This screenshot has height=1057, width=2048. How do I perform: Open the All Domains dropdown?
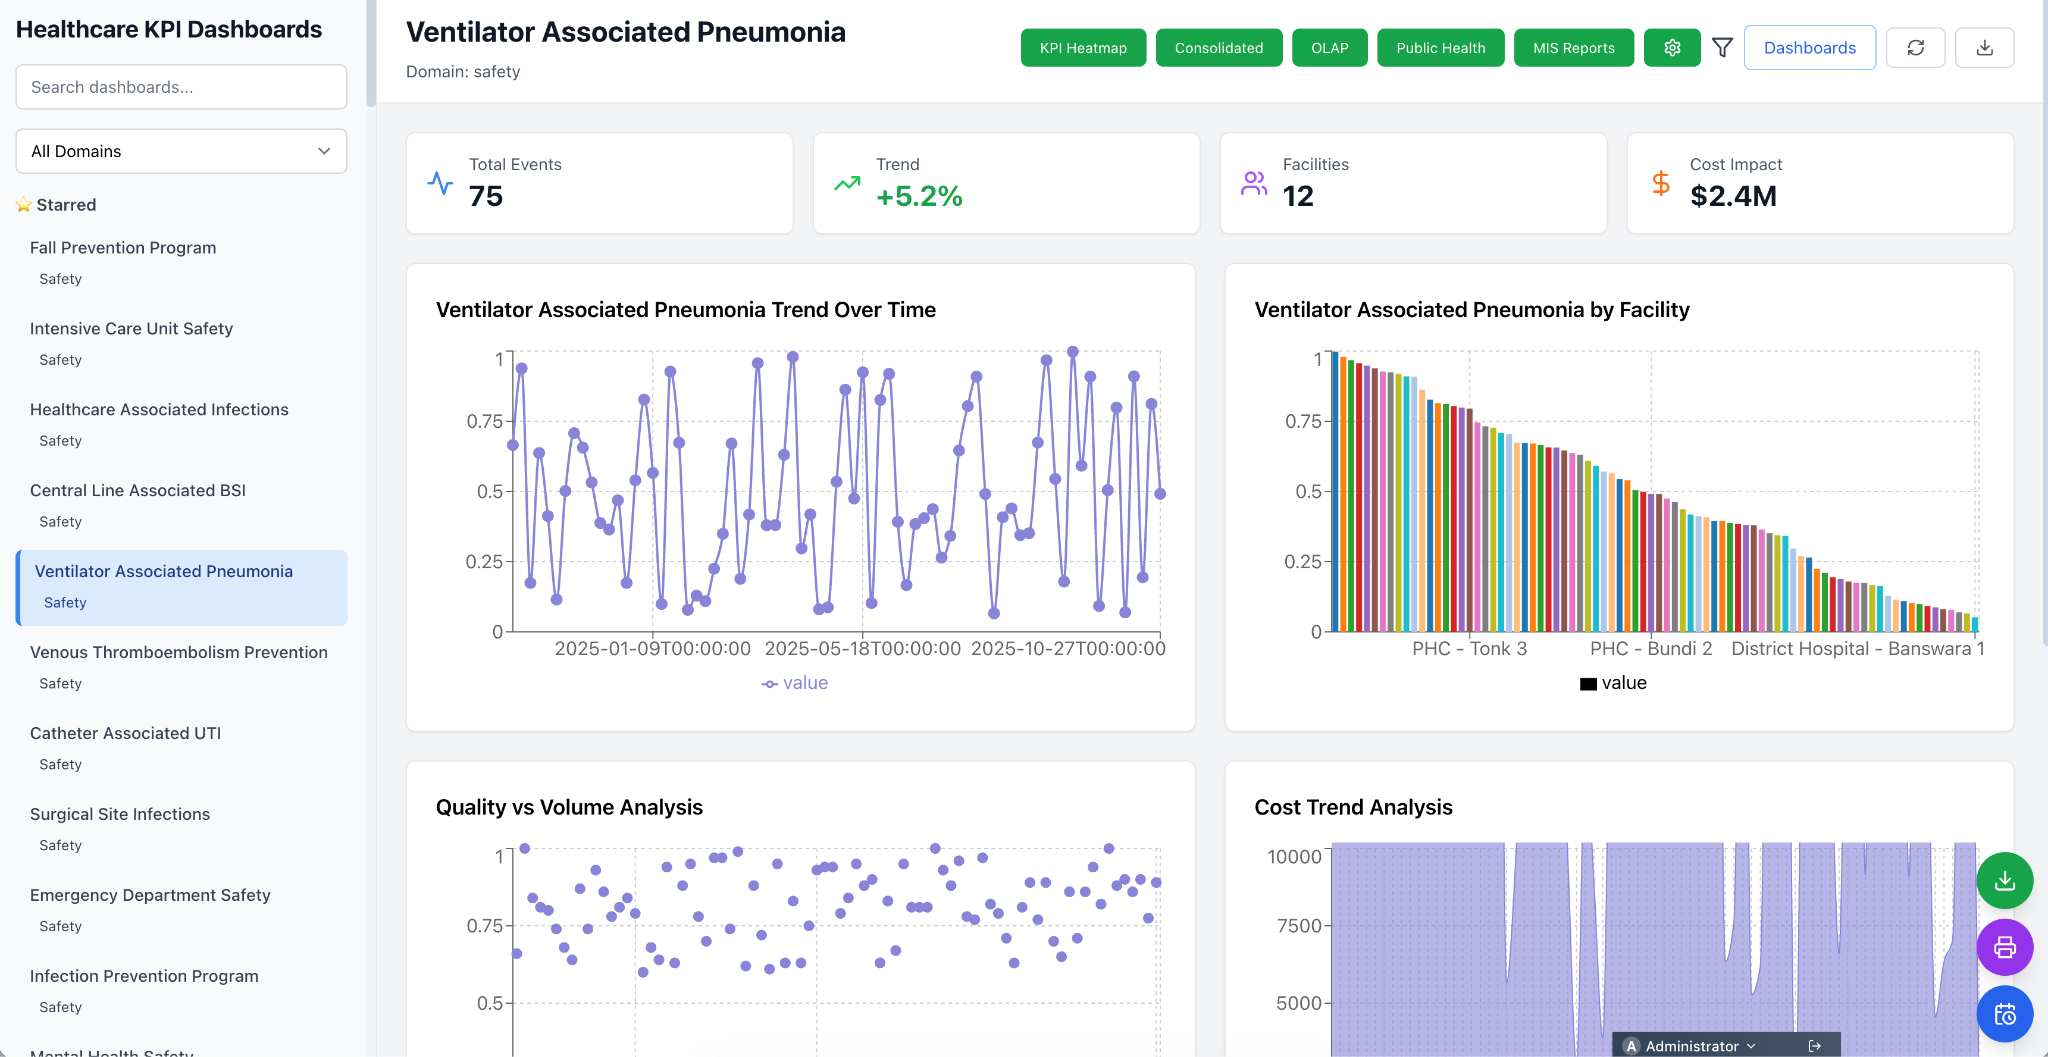pyautogui.click(x=181, y=151)
